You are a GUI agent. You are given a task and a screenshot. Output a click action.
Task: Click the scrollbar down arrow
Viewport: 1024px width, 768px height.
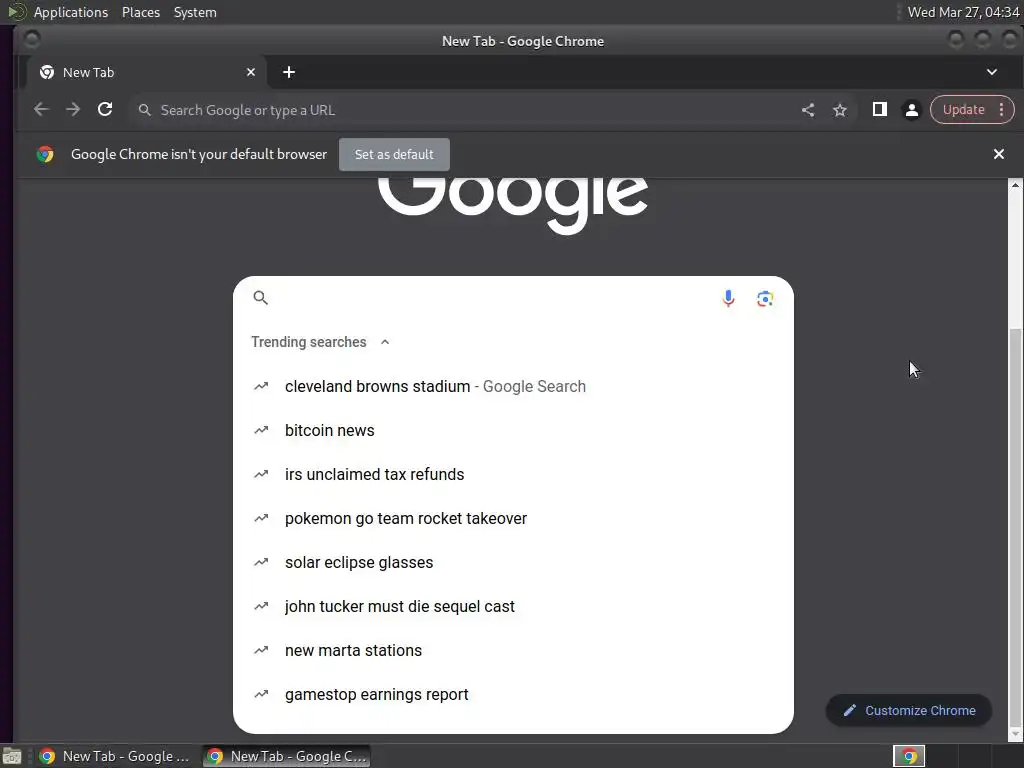coord(1016,735)
